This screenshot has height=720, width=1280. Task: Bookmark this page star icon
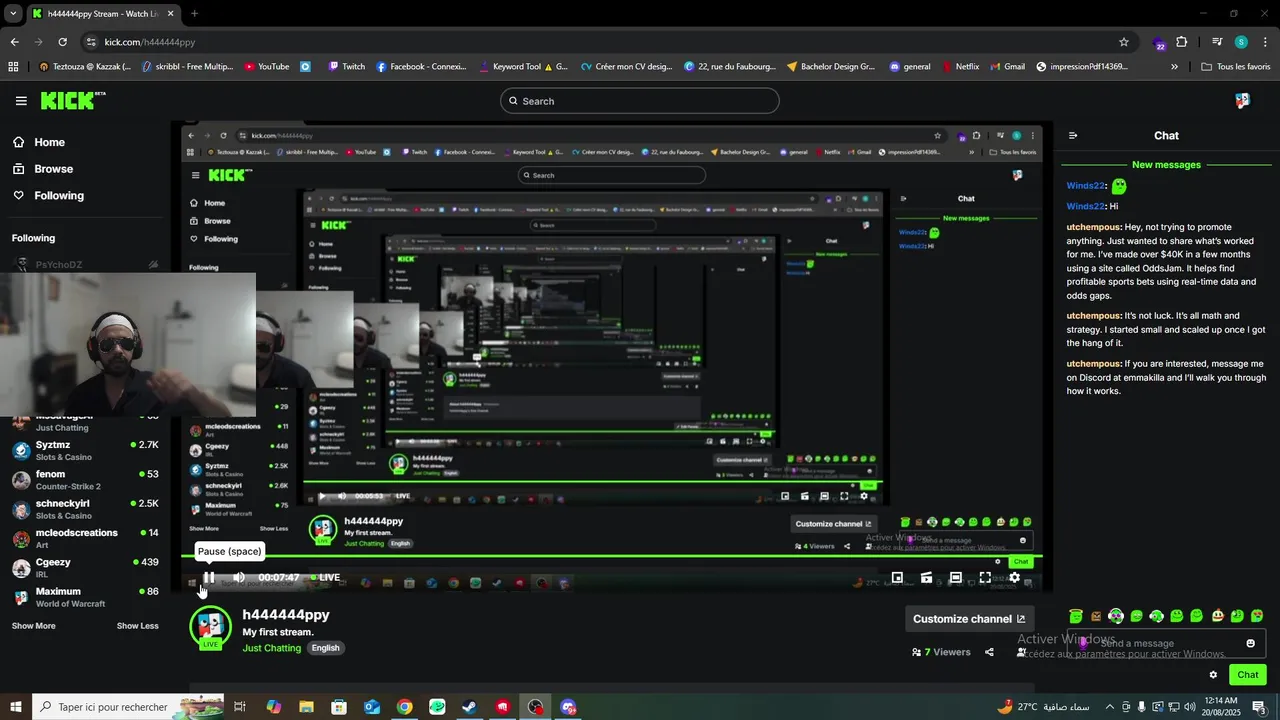[x=1124, y=42]
